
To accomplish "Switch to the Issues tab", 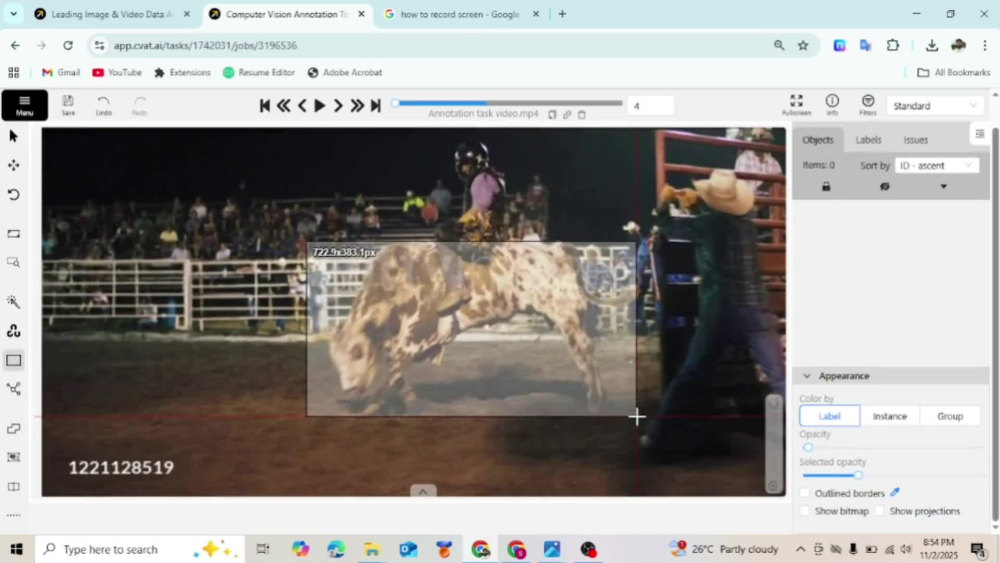I will tap(916, 140).
